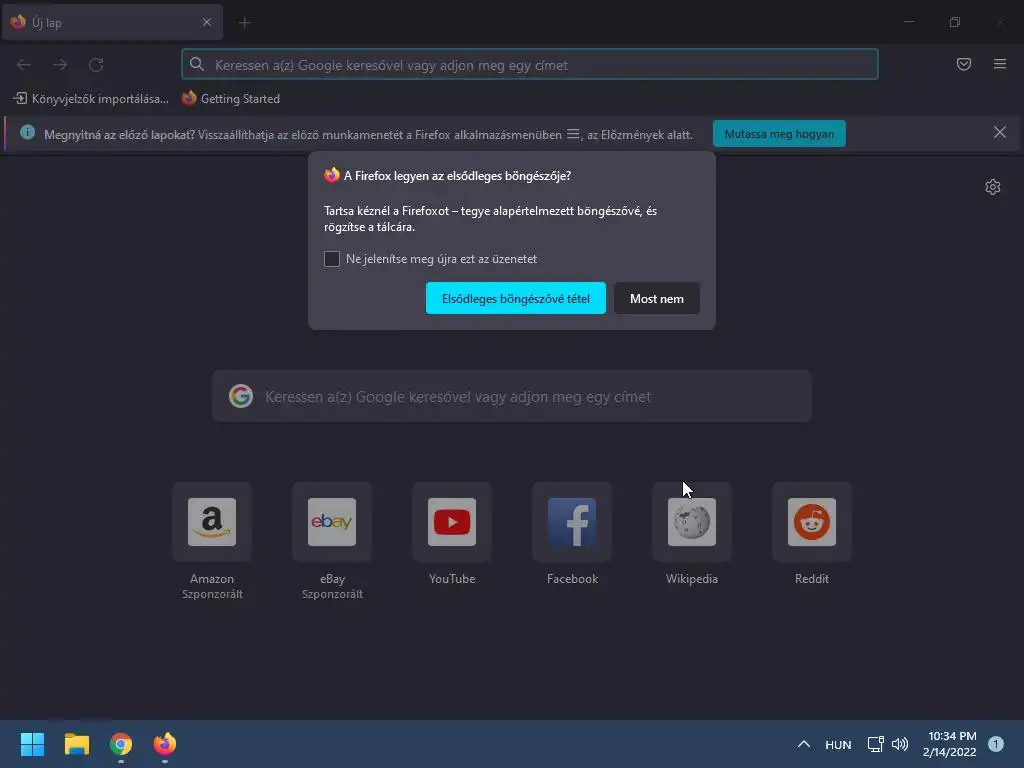This screenshot has height=768, width=1024.
Task: Click the info icon in notification bar
Action: (x=27, y=133)
